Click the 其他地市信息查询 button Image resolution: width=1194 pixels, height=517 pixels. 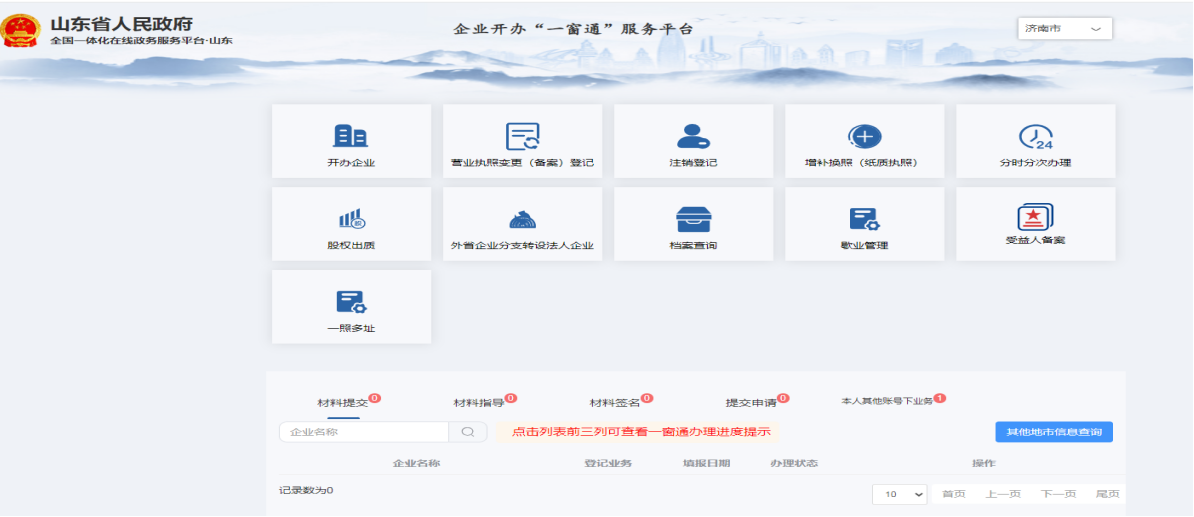pos(1054,432)
